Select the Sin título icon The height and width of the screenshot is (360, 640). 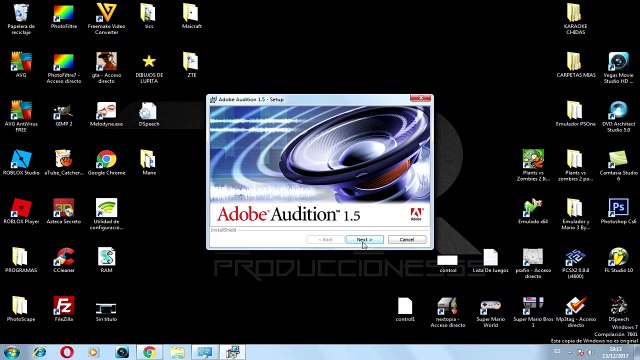coord(107,311)
